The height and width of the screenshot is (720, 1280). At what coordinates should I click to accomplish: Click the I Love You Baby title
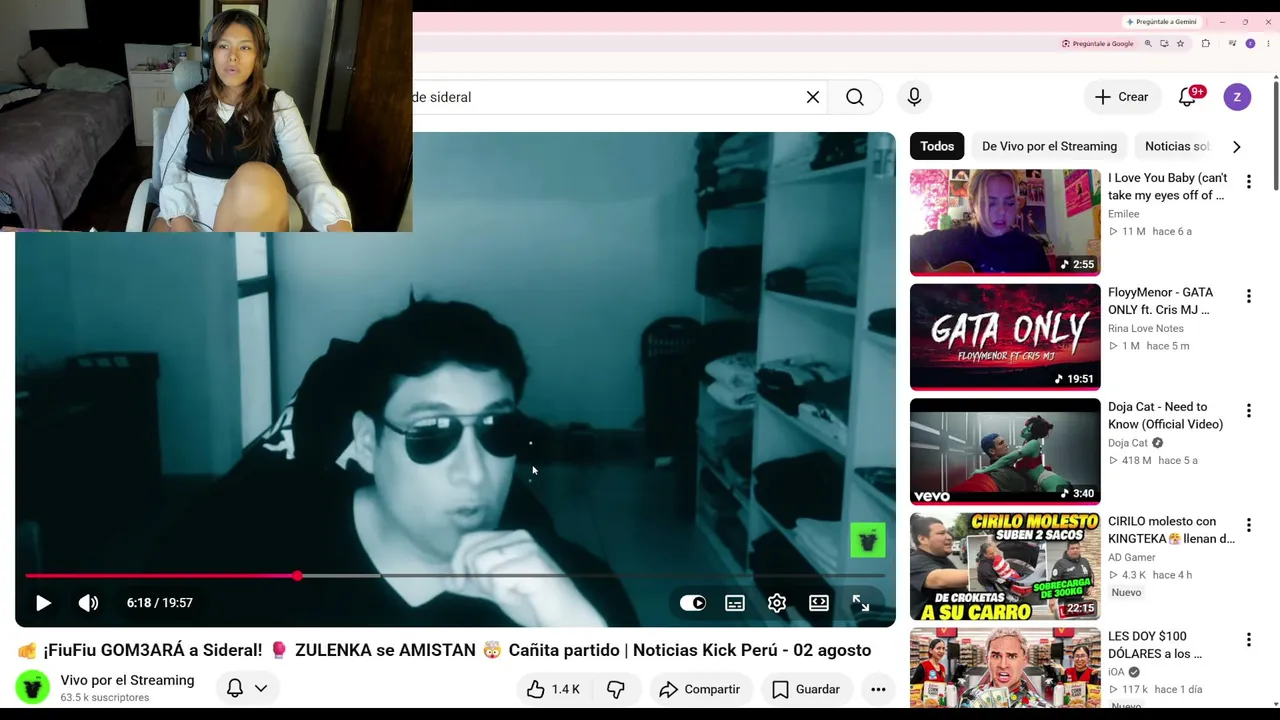point(1167,186)
